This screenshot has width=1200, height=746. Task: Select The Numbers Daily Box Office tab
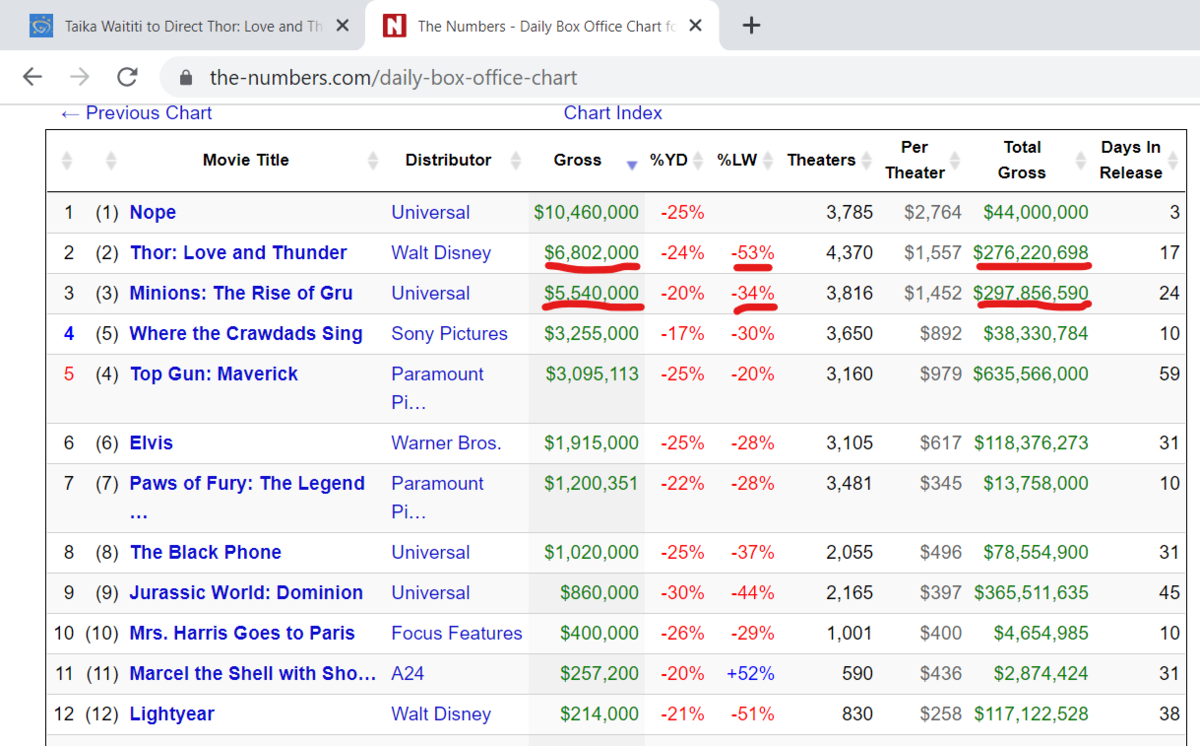[545, 26]
